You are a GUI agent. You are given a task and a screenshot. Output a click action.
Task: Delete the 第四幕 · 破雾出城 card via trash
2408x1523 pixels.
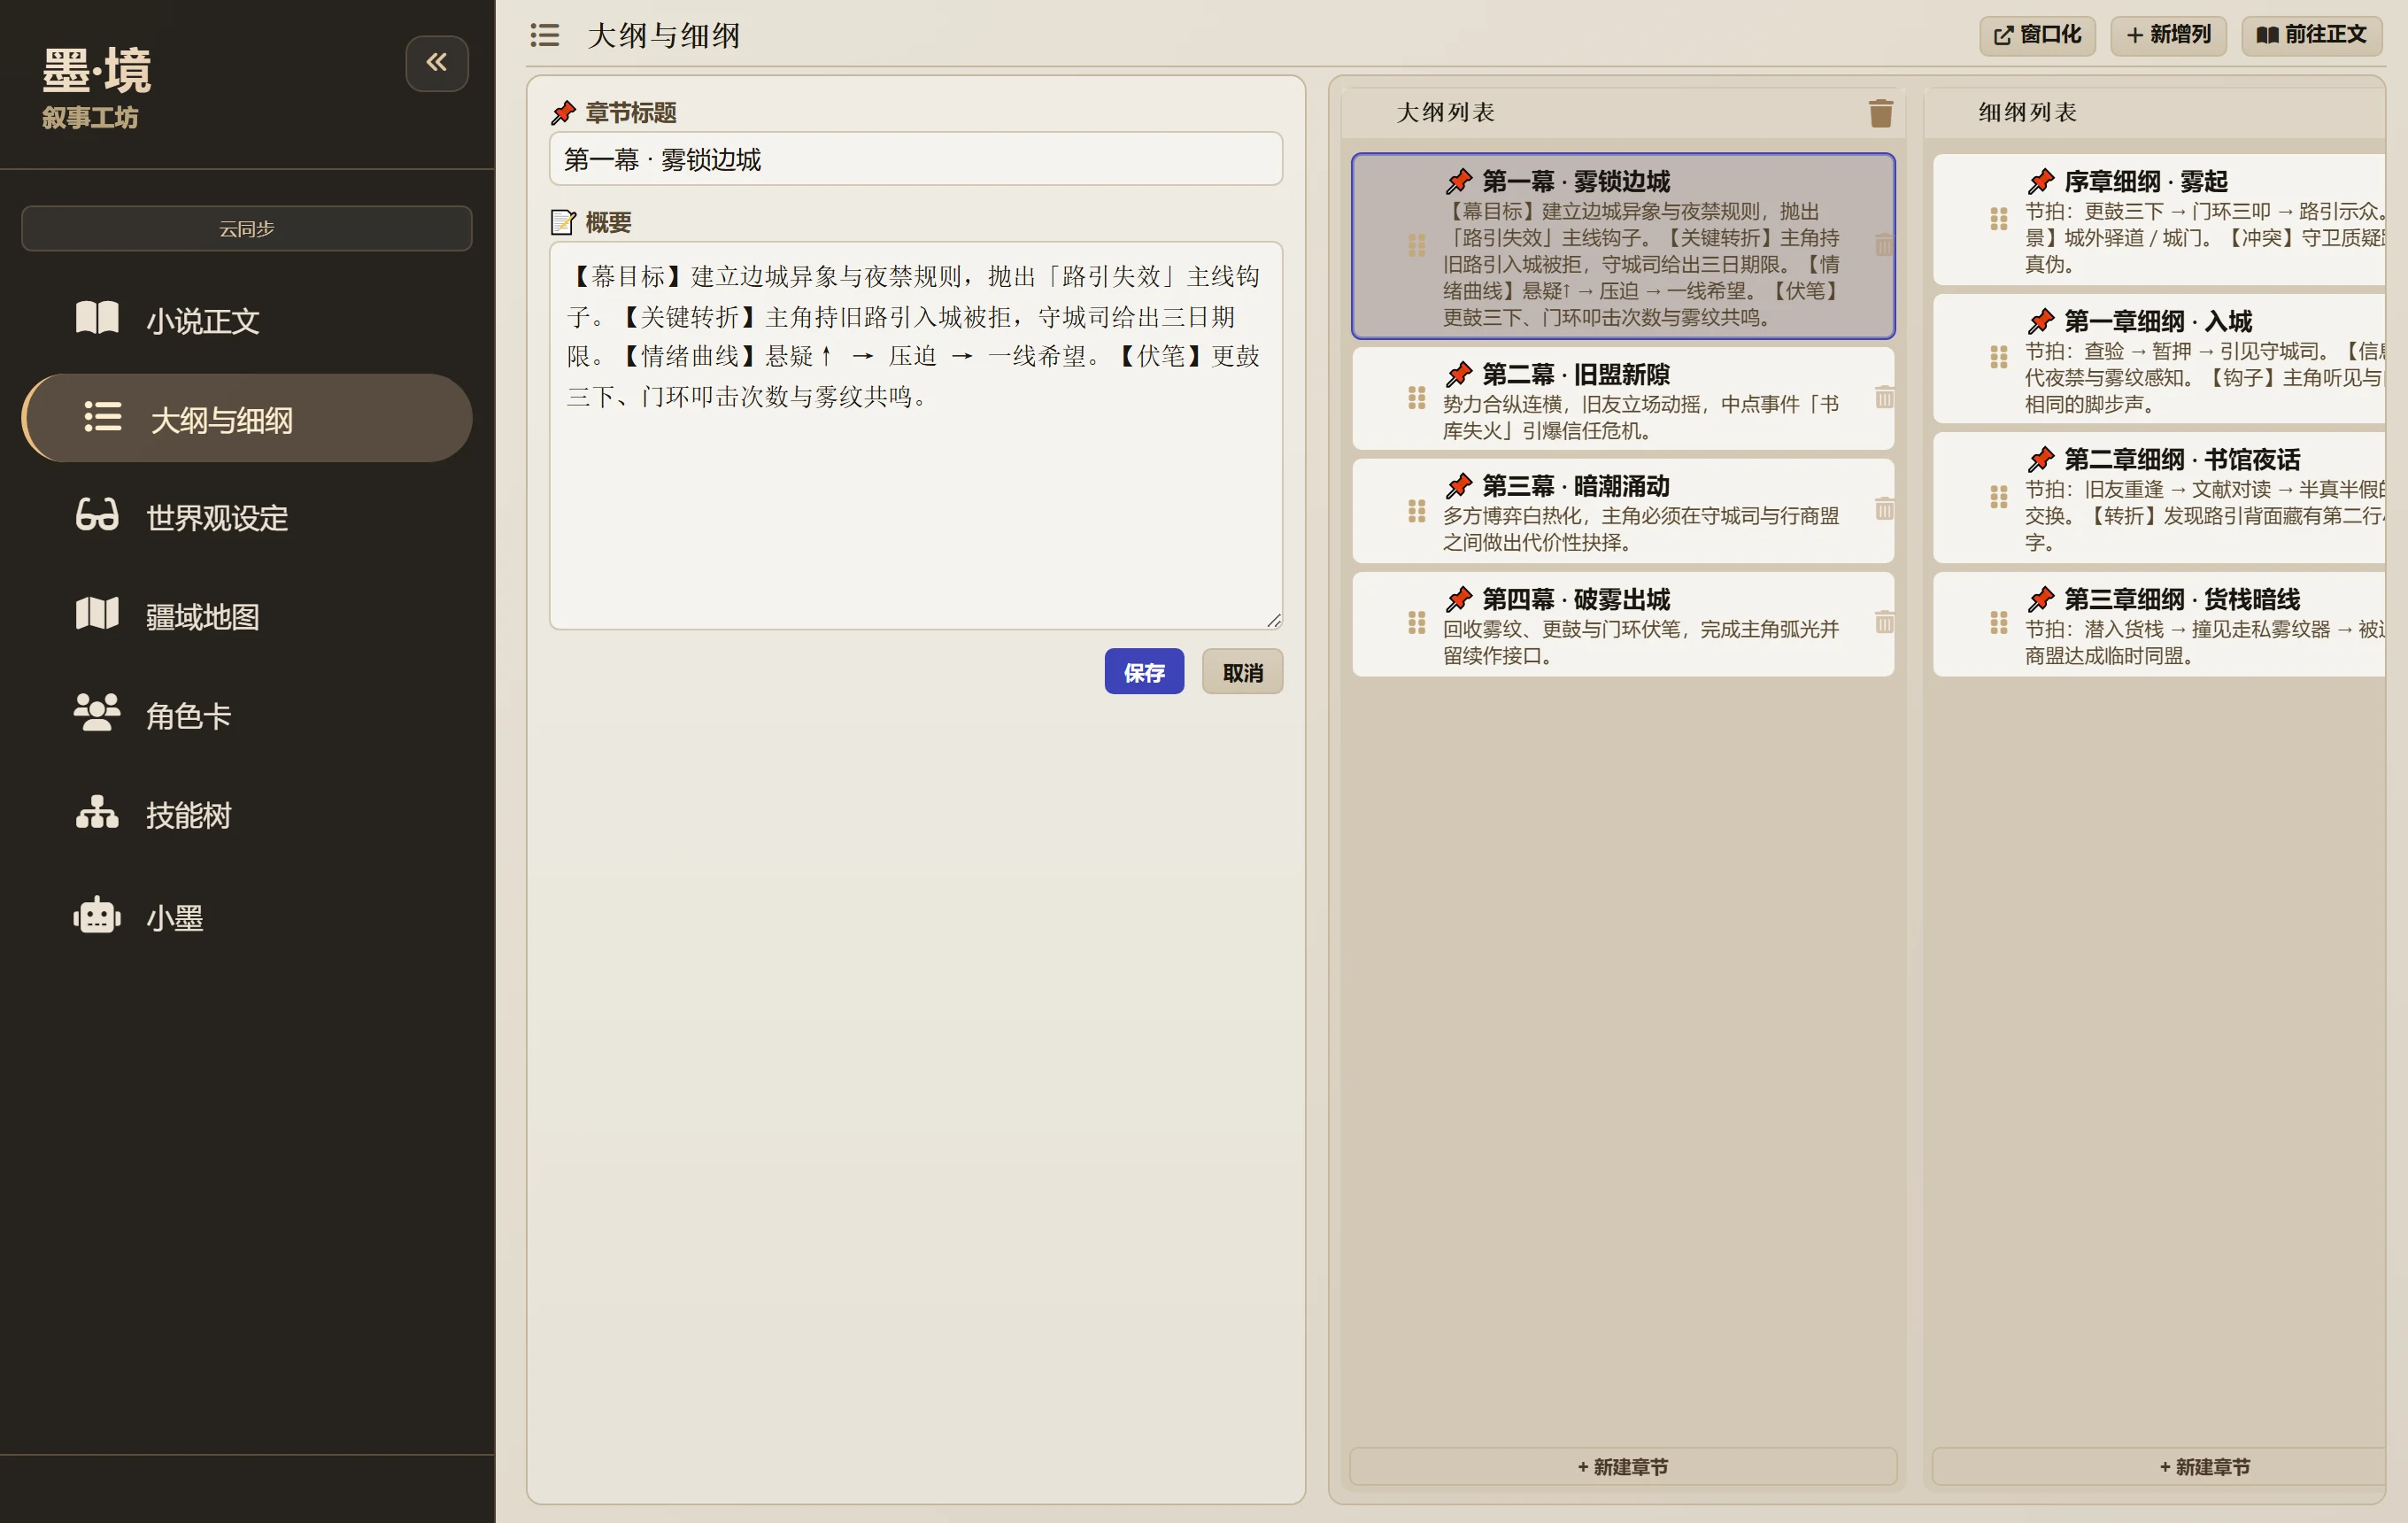(x=1883, y=623)
